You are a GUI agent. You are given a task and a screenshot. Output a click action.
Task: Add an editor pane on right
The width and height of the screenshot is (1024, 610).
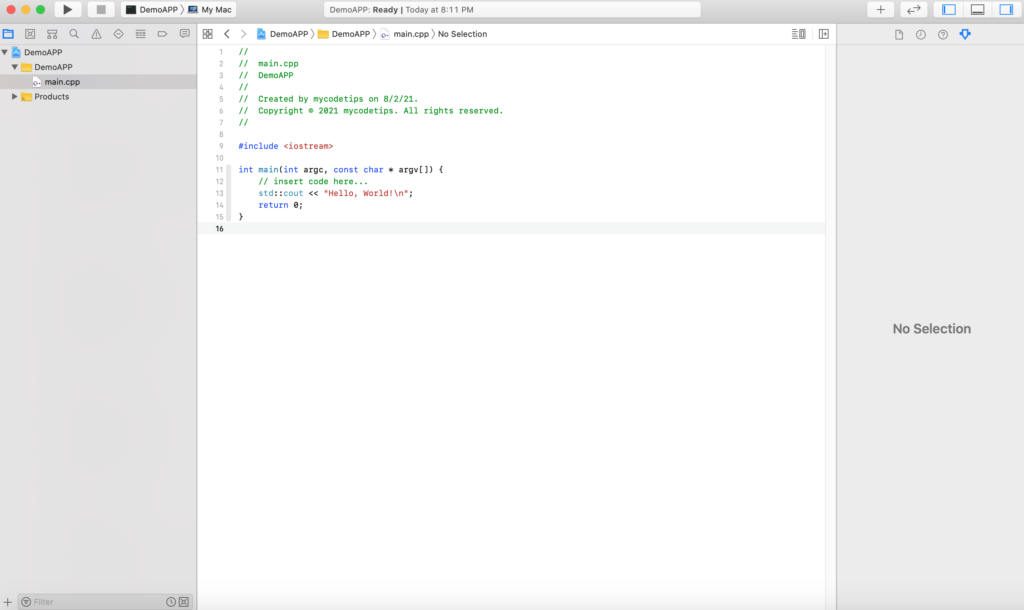click(824, 34)
